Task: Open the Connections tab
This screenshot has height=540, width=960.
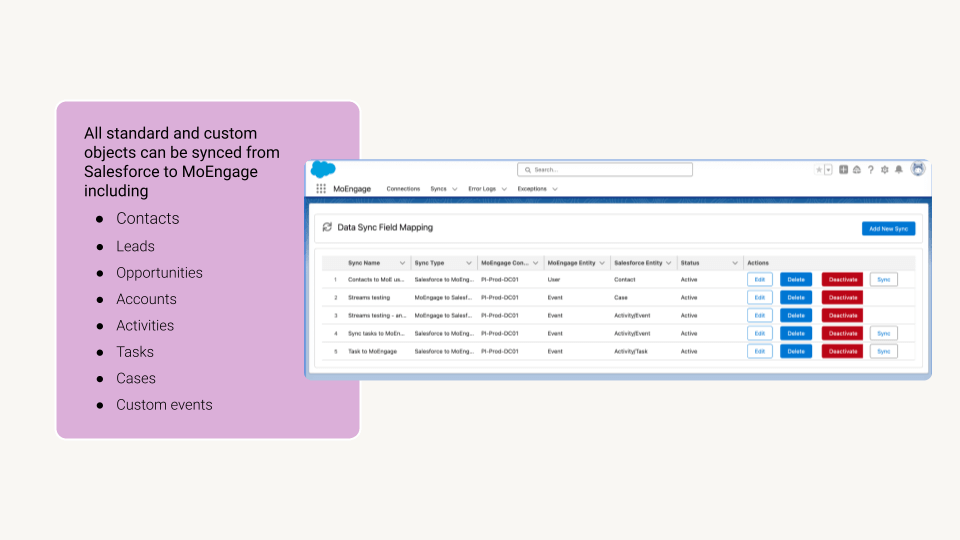Action: point(403,189)
